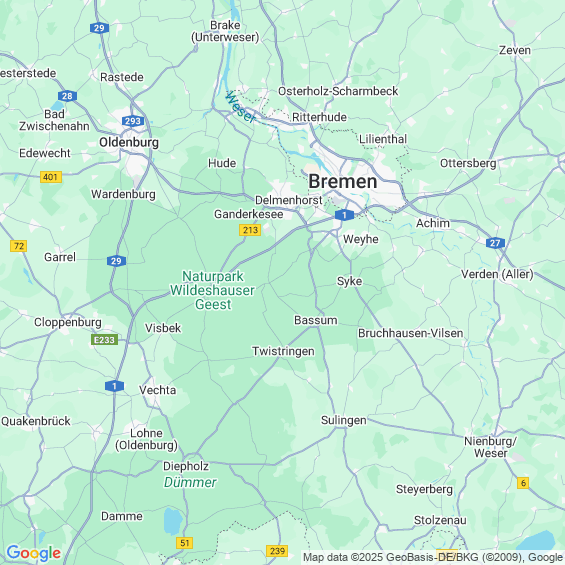Click the A28 highway shield near Bad Zwischenahn
Viewport: 565px width, 565px height.
point(67,96)
